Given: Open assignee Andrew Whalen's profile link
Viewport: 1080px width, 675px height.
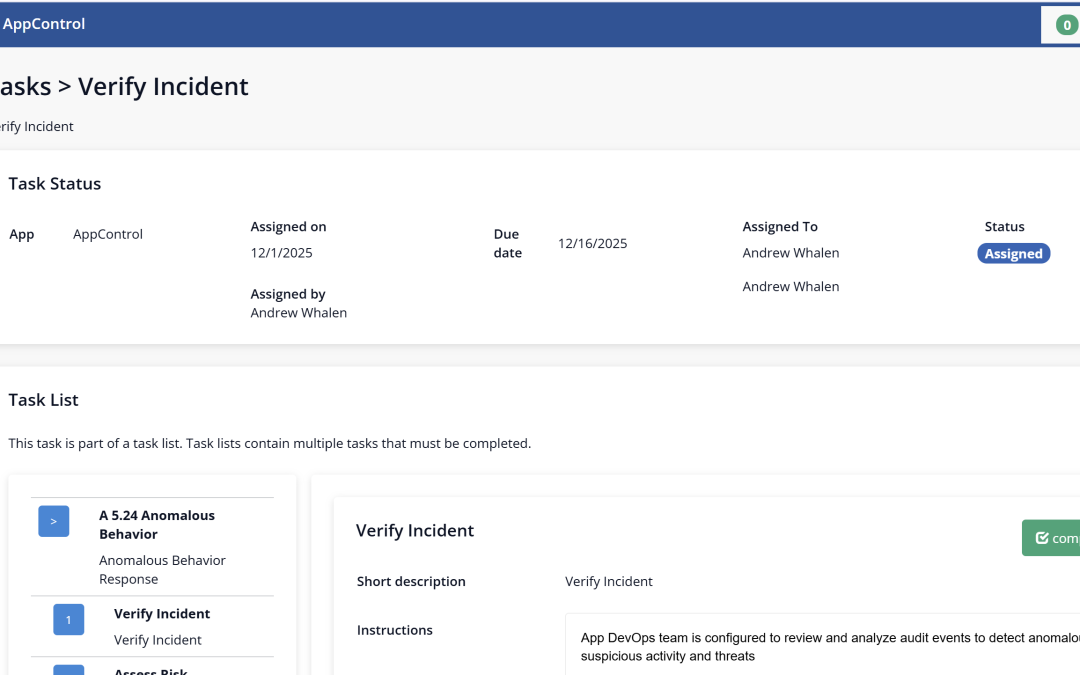Looking at the screenshot, I should (x=790, y=253).
